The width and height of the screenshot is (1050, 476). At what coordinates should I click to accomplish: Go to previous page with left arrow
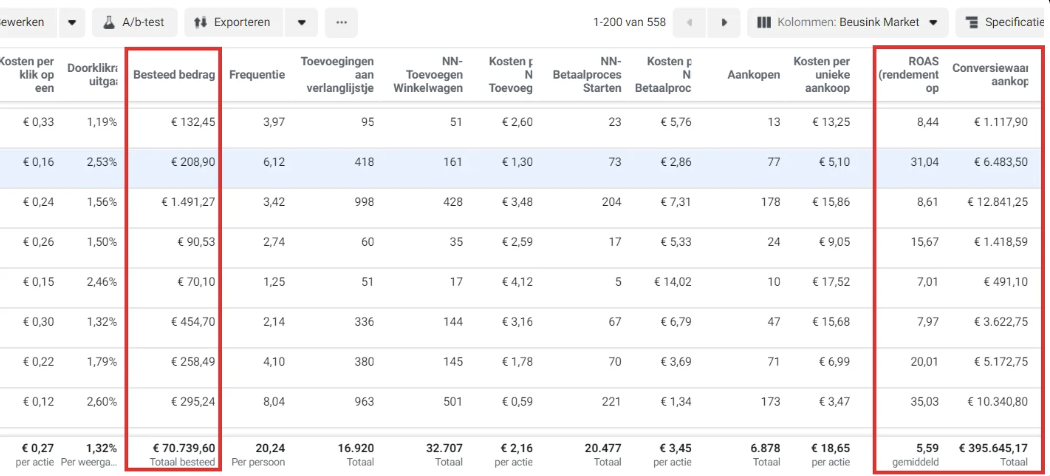tap(689, 22)
